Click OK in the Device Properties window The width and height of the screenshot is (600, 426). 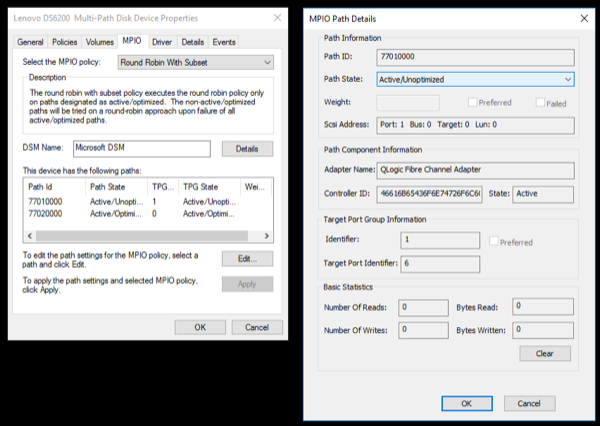200,327
